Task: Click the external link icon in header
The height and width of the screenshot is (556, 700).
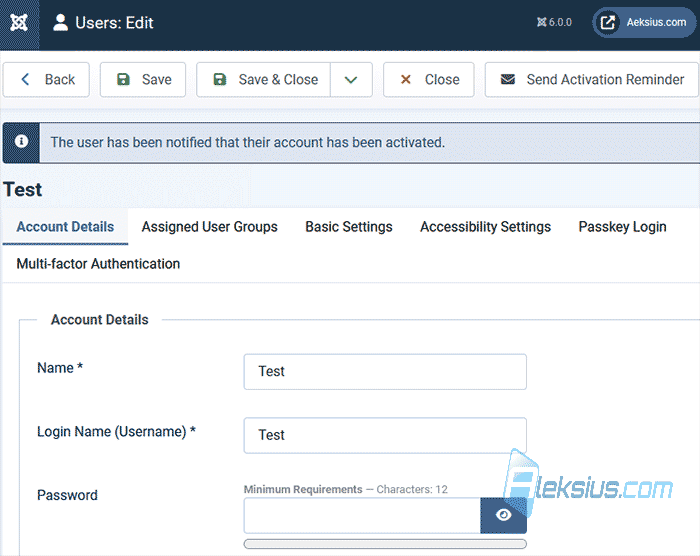Action: pyautogui.click(x=608, y=22)
